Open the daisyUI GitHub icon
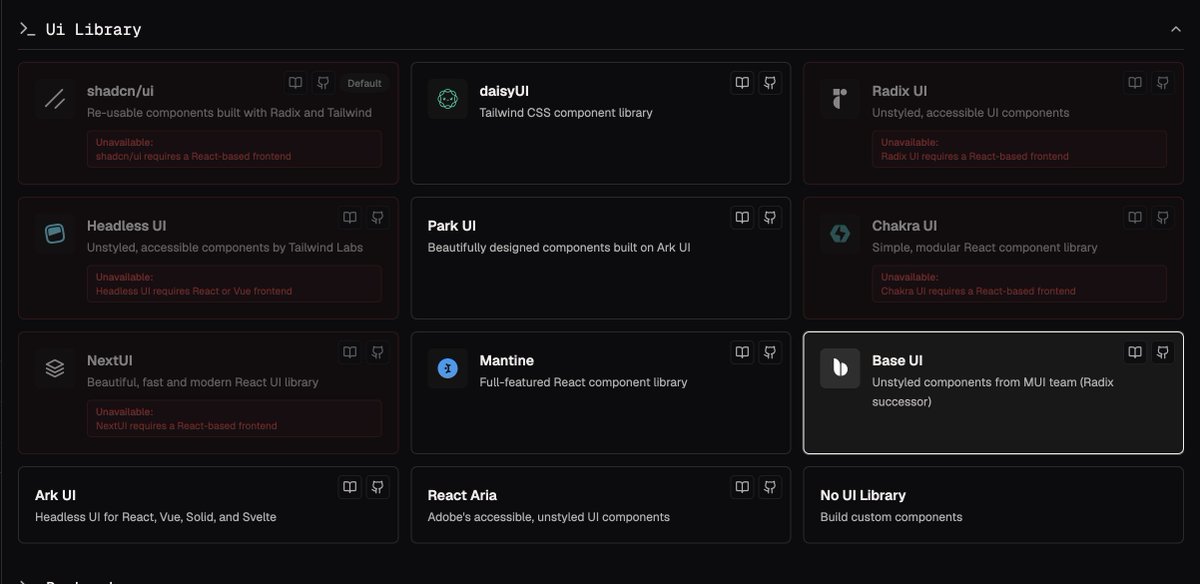The height and width of the screenshot is (584, 1200). 770,83
